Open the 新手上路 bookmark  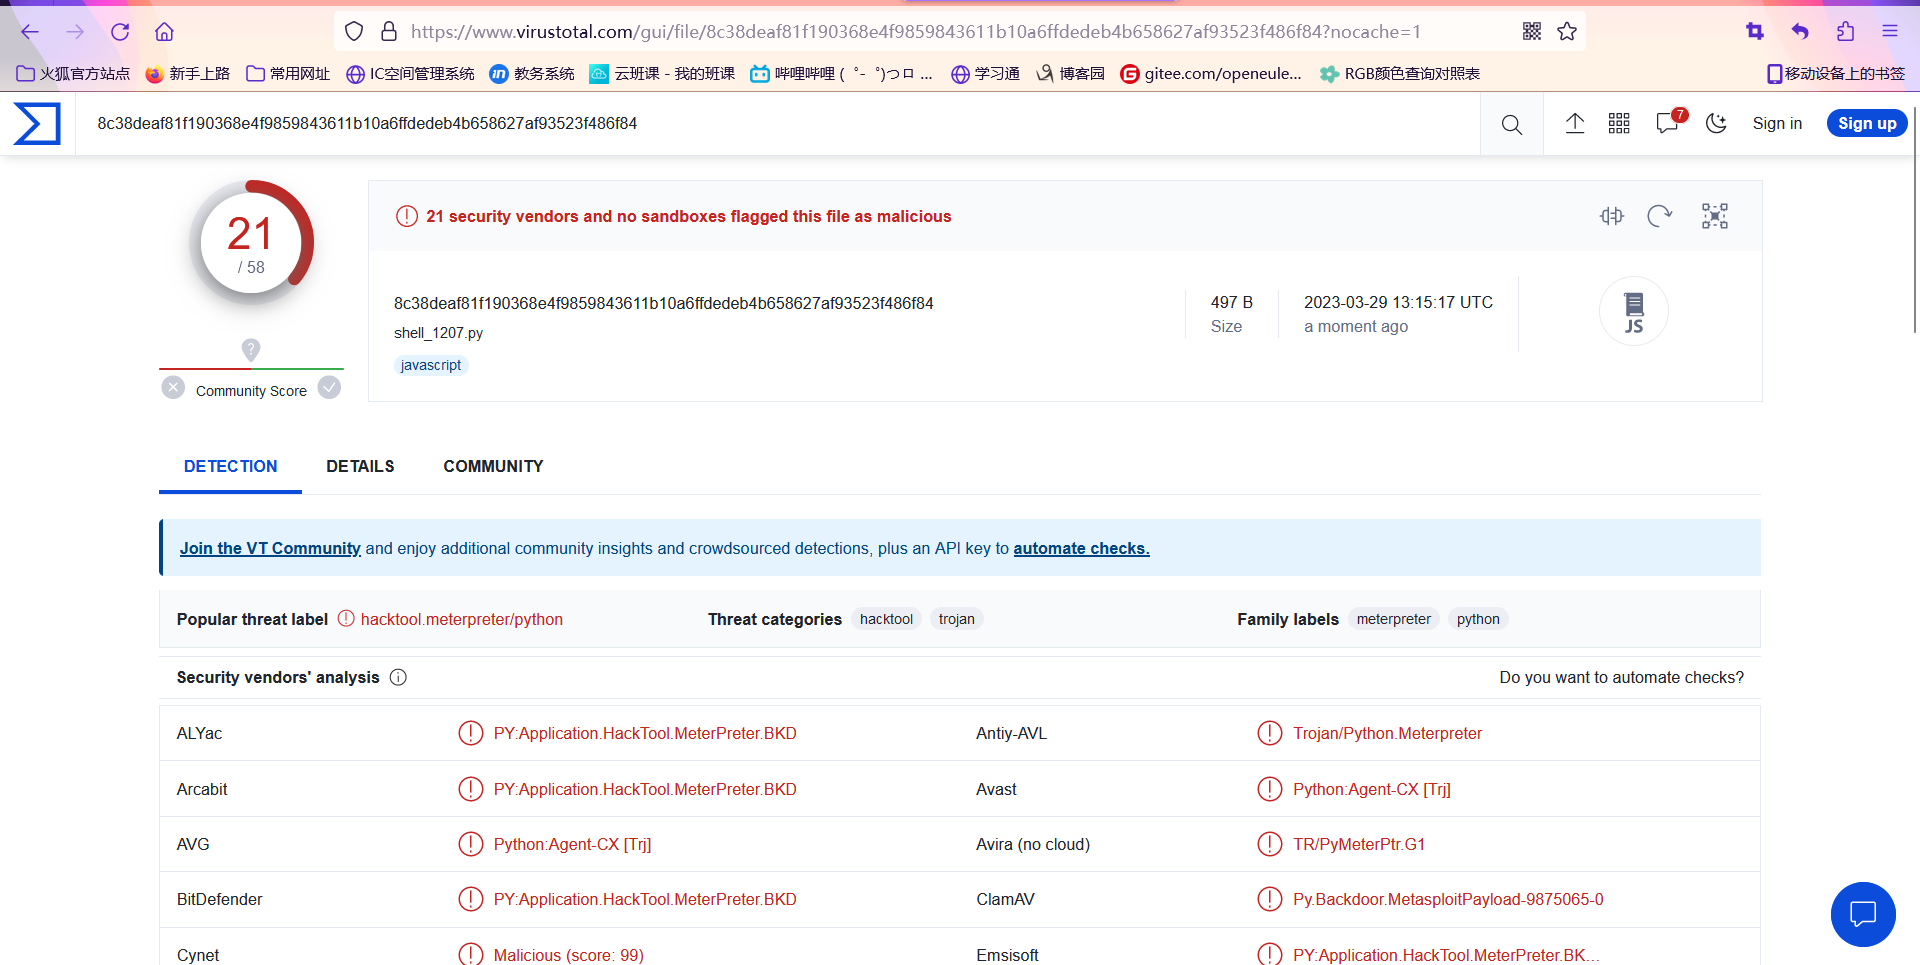coord(188,73)
